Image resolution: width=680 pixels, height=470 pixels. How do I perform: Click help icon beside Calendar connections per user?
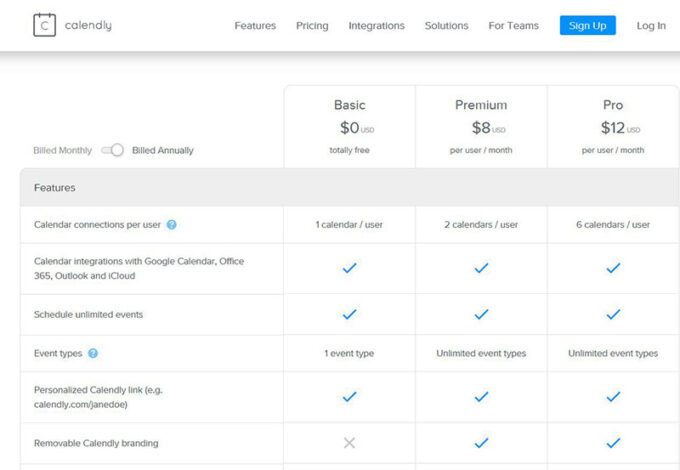click(x=172, y=225)
